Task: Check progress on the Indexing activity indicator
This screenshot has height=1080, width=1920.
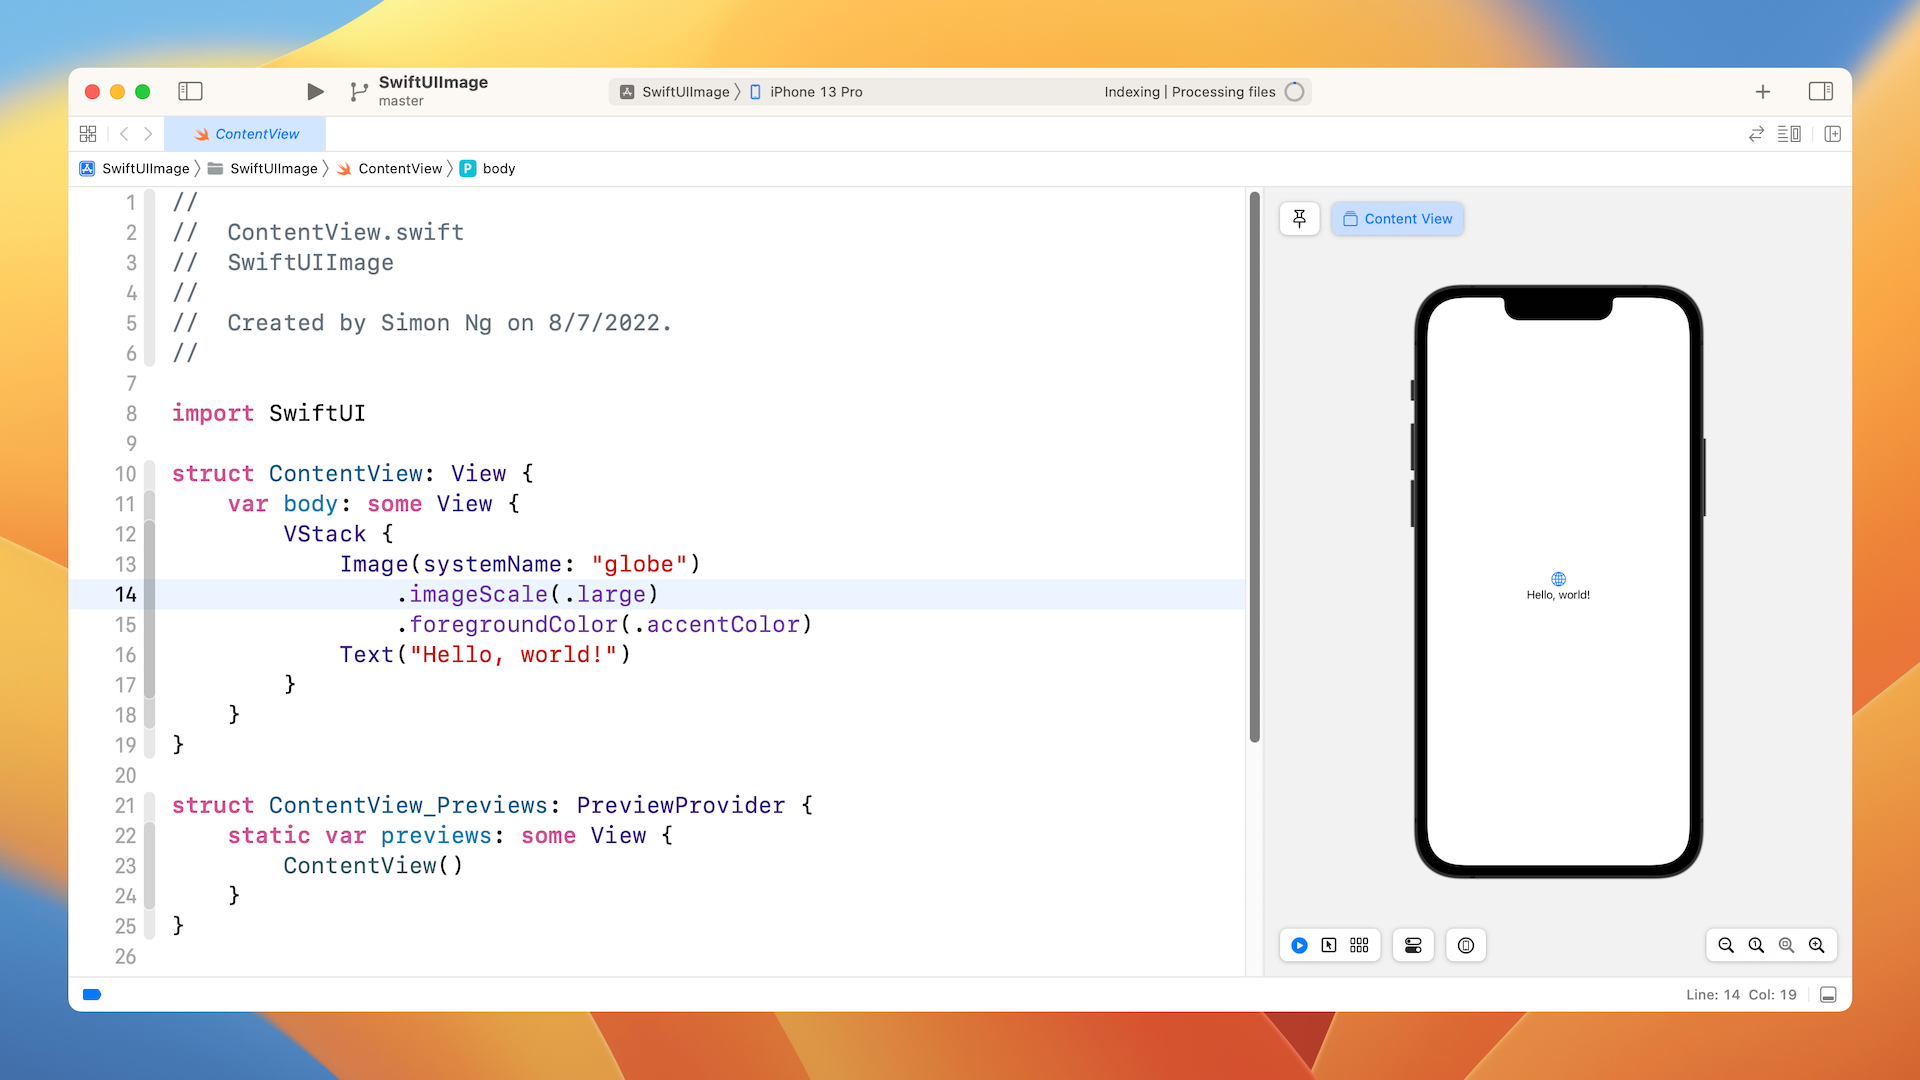Action: tap(1295, 91)
